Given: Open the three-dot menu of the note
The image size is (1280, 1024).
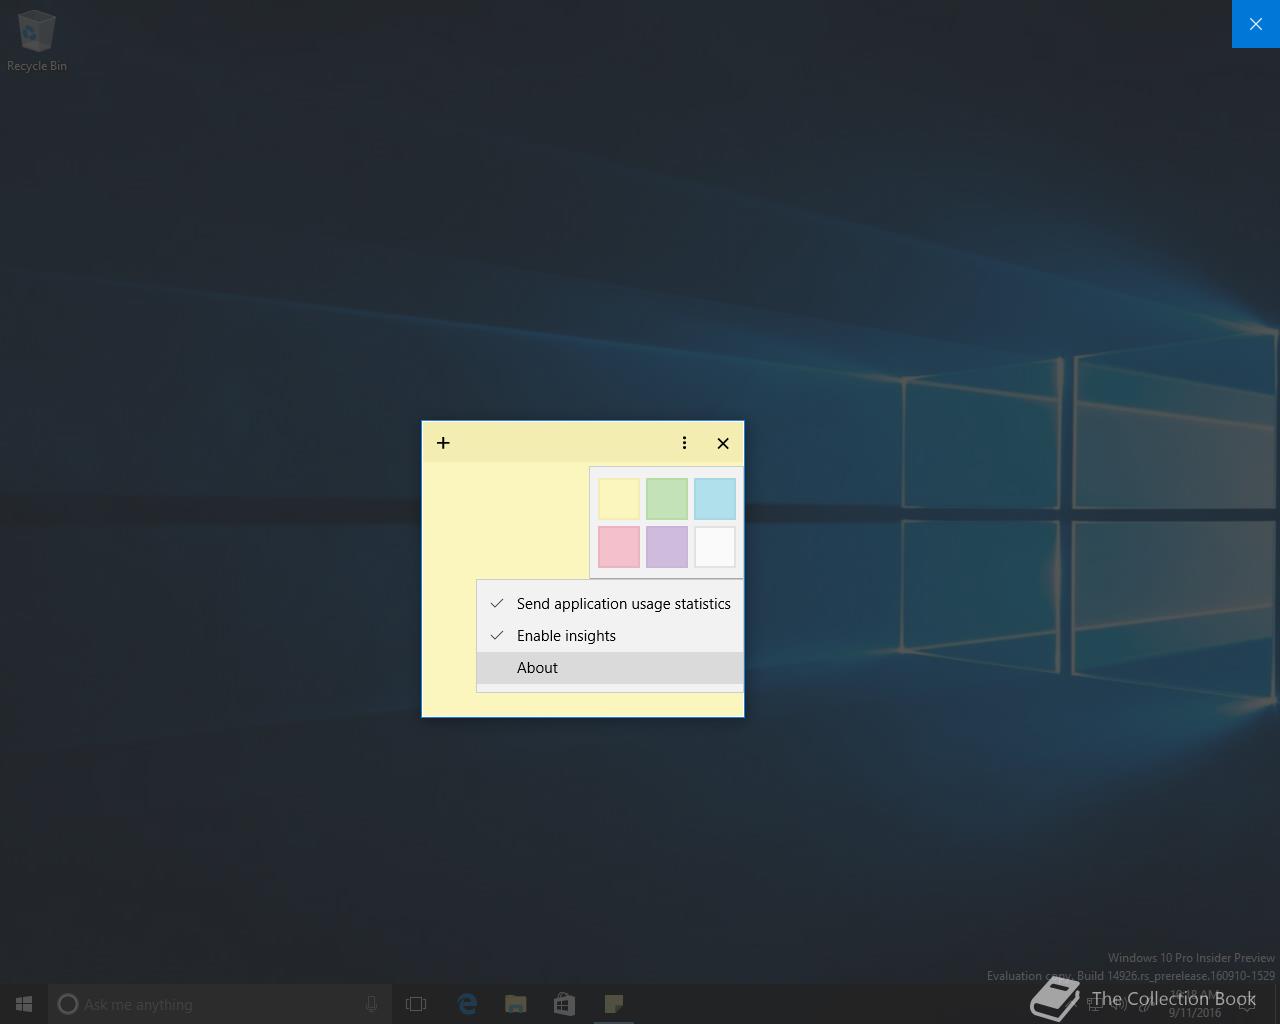Looking at the screenshot, I should point(684,443).
